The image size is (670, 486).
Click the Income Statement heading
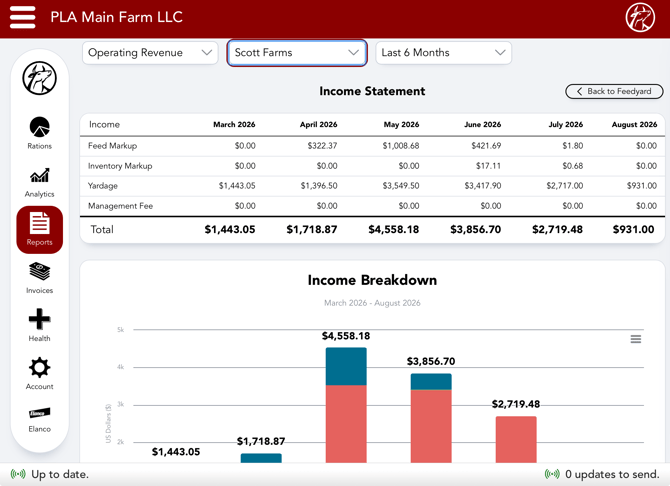click(372, 91)
